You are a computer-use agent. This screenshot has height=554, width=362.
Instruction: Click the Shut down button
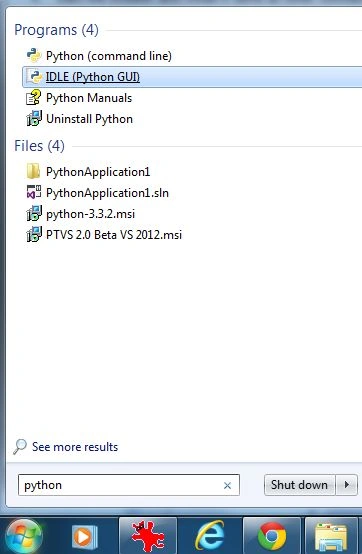pos(299,485)
